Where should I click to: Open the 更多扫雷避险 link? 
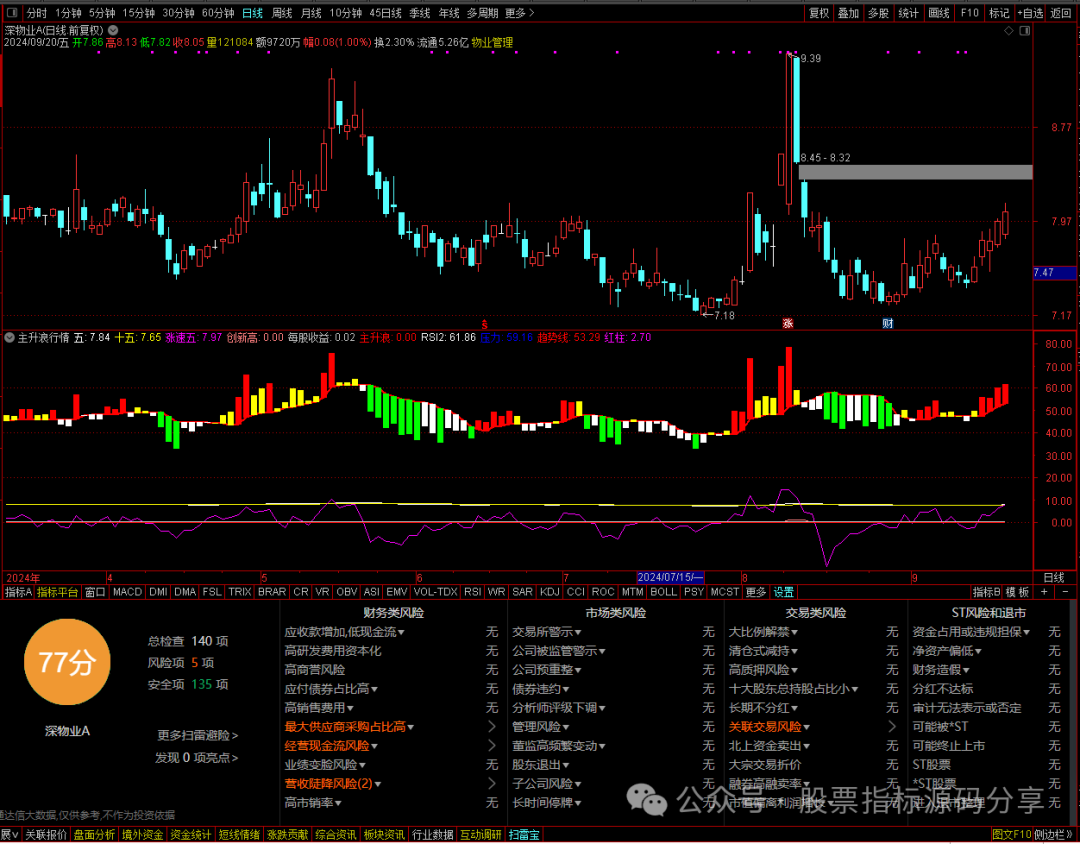197,736
